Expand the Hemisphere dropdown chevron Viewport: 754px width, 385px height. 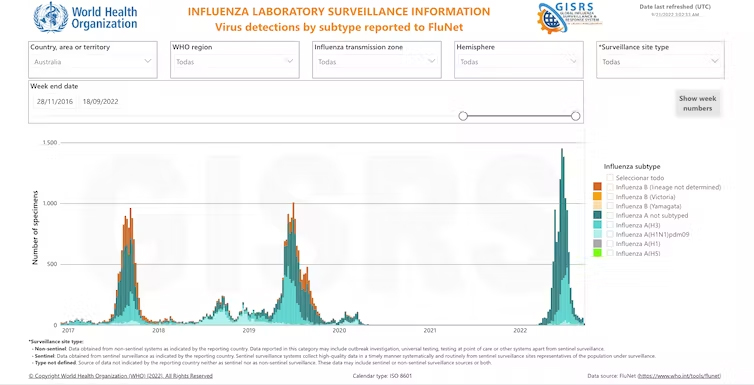[573, 61]
